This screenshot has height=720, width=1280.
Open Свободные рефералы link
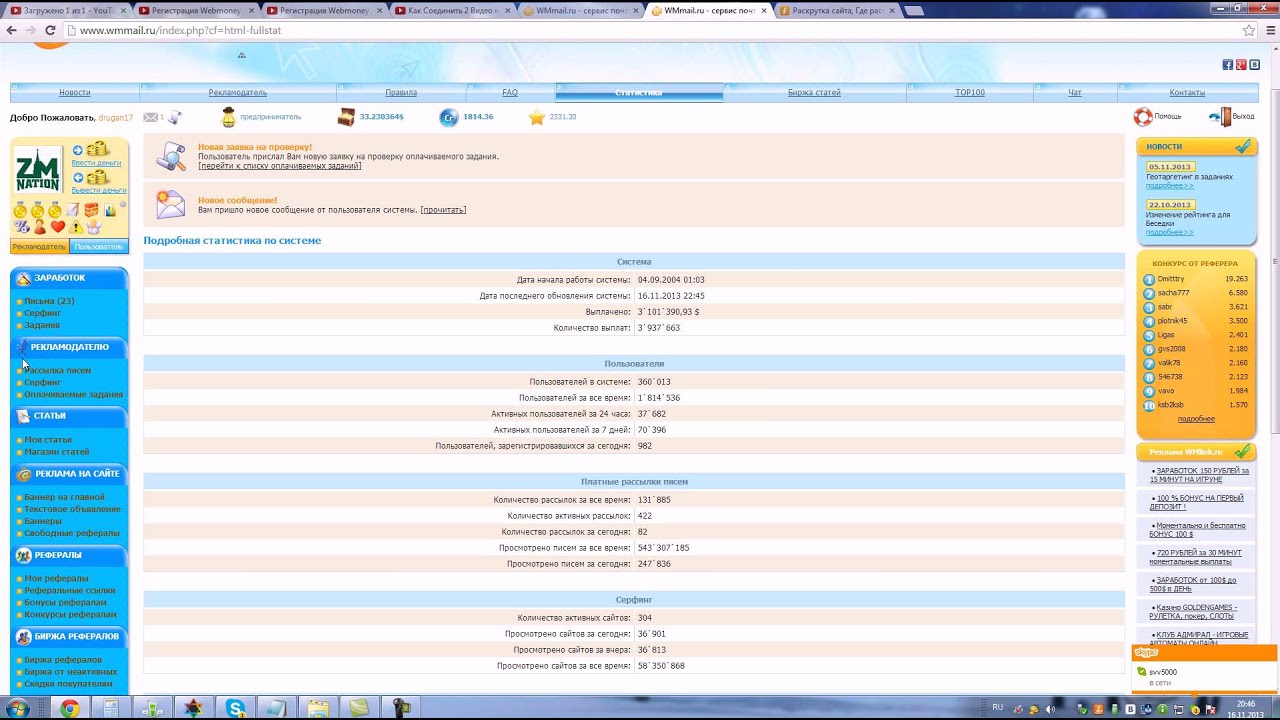72,533
